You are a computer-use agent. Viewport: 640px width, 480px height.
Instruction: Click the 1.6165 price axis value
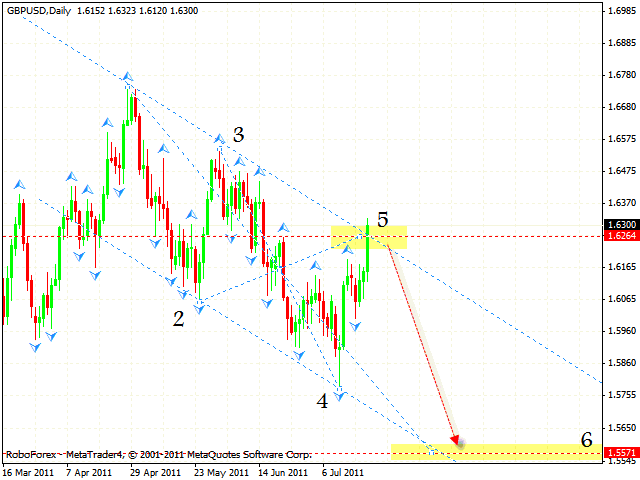[x=622, y=267]
